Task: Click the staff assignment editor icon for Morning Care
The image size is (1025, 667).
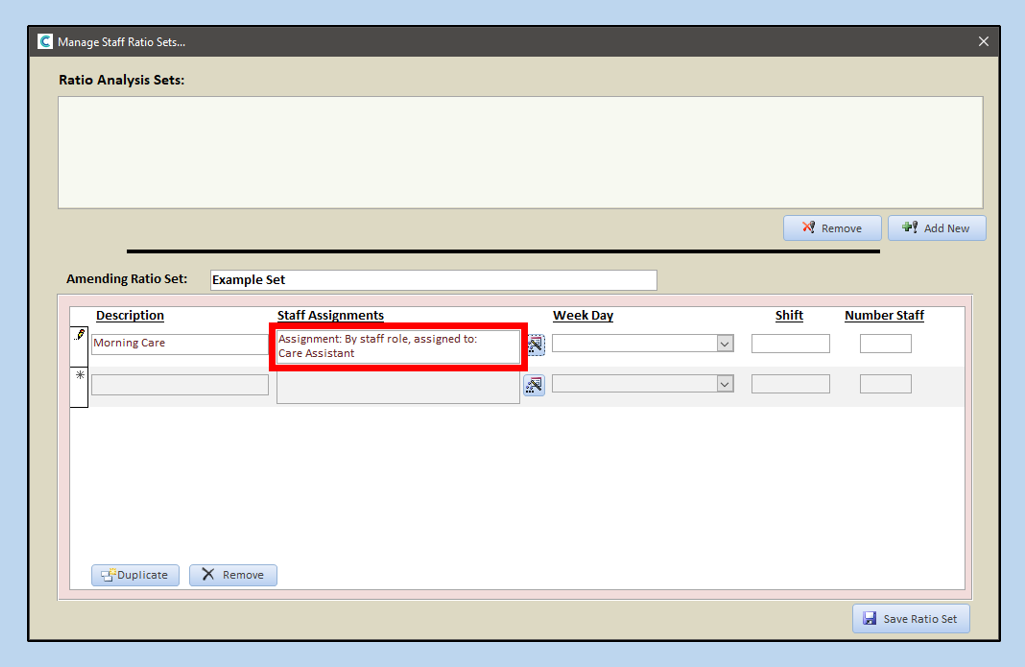Action: 535,344
